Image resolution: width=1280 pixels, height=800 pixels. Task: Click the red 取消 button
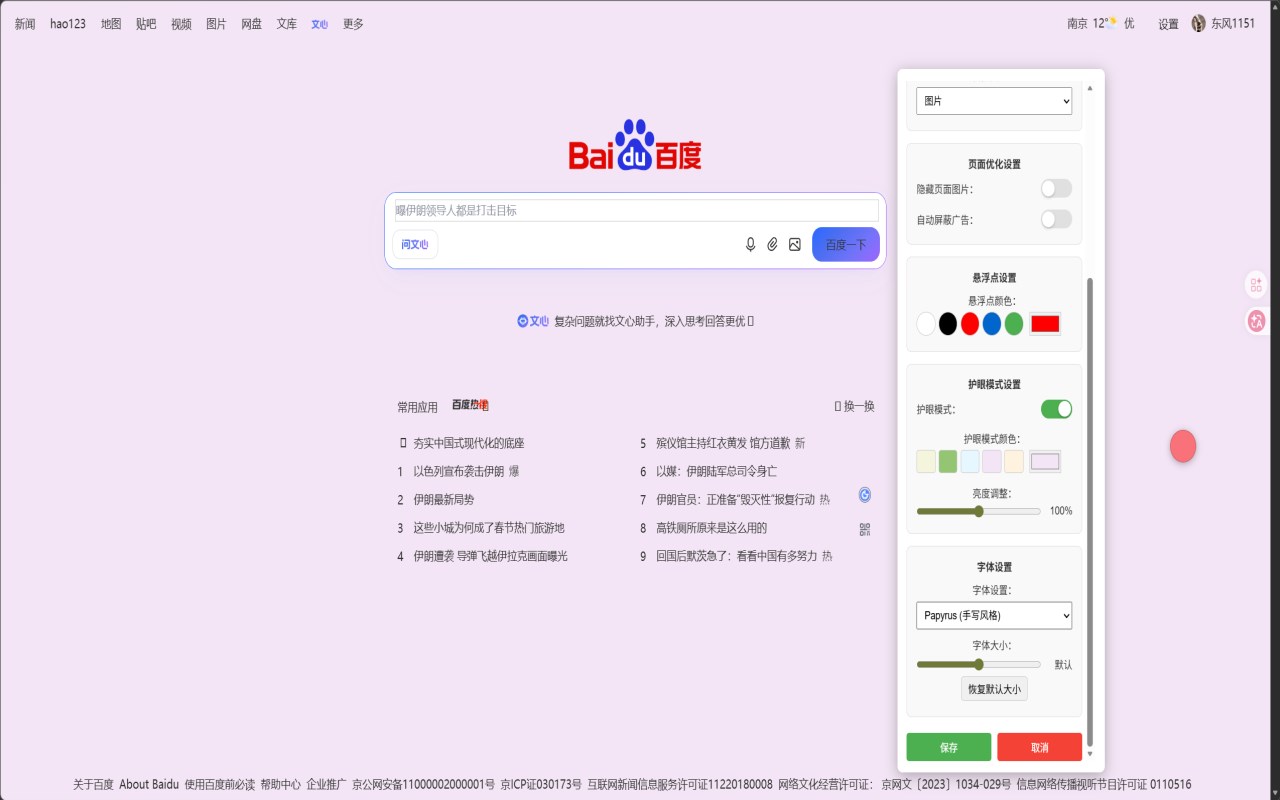click(x=1040, y=747)
